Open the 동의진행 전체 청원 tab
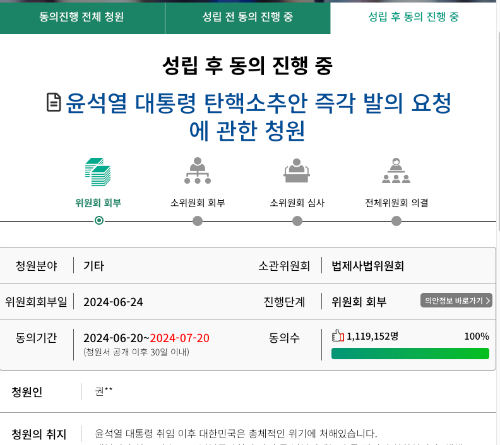Screen dimensions: 500x445 pyautogui.click(x=82, y=17)
